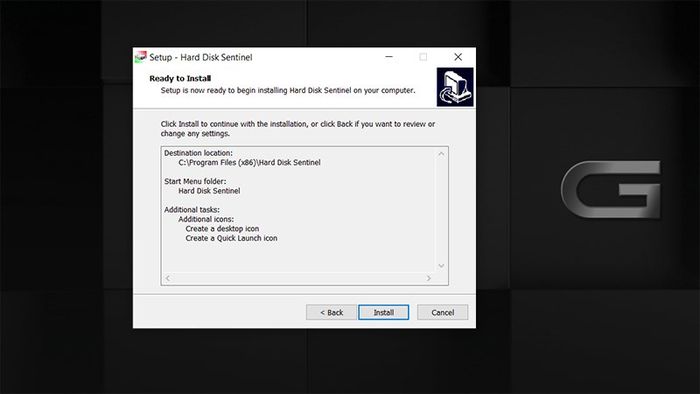
Task: Click the disabled maximize button in title bar
Action: 423,57
